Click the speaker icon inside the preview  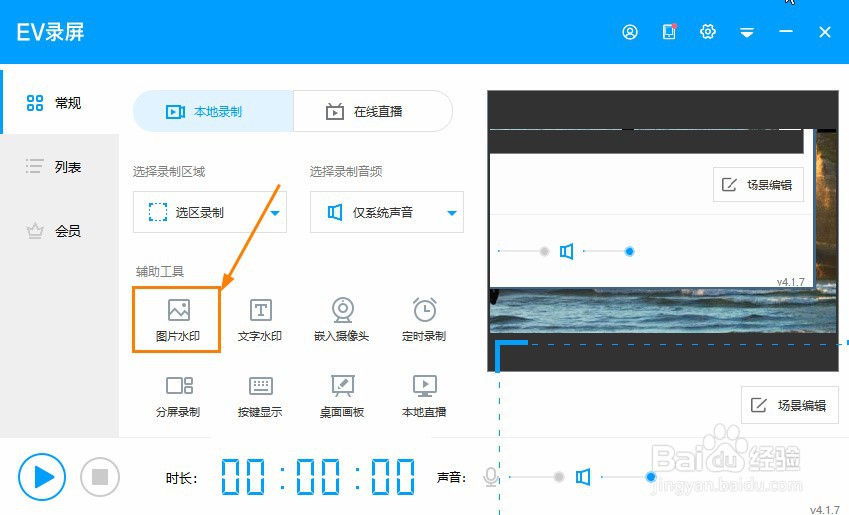pos(566,251)
